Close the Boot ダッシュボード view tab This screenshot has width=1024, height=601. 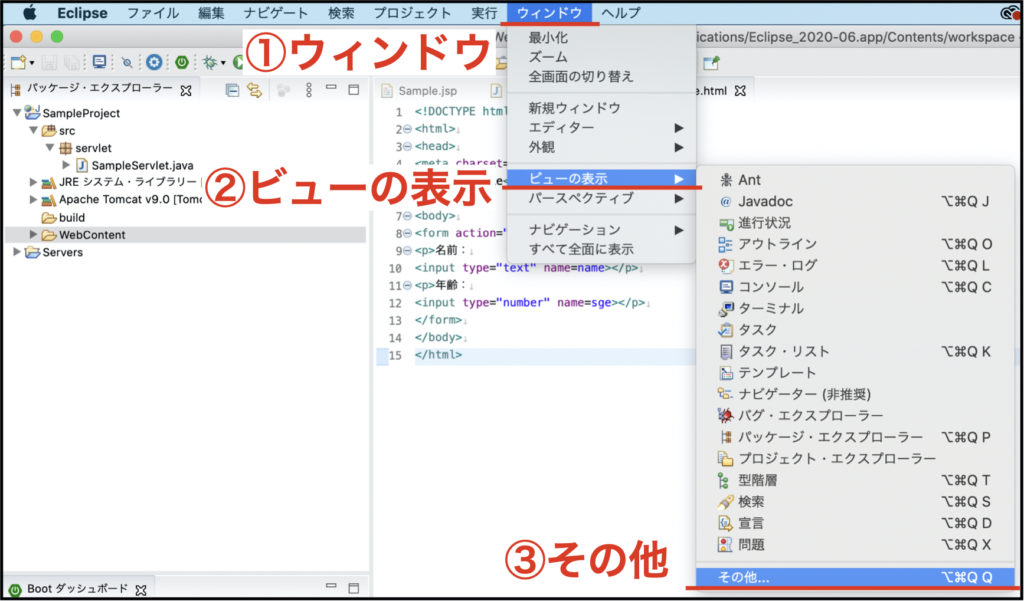pyautogui.click(x=141, y=590)
